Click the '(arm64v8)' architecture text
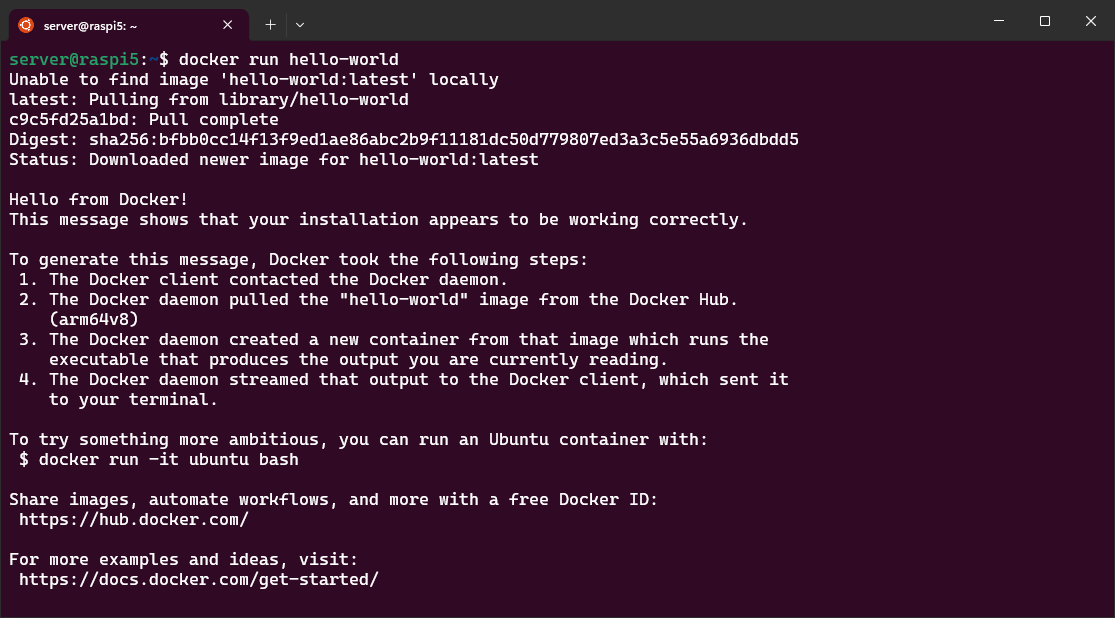This screenshot has width=1115, height=618. (x=93, y=319)
